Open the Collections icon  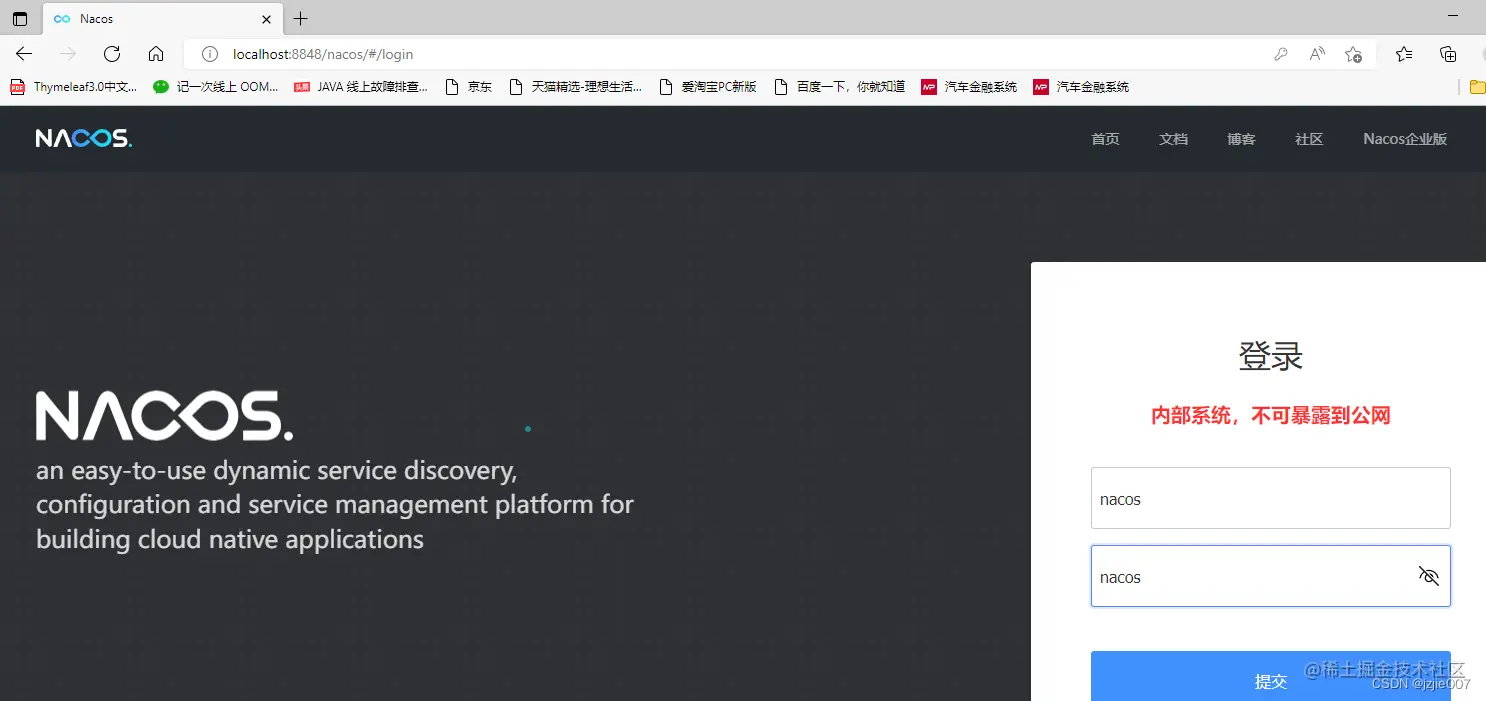(1448, 54)
